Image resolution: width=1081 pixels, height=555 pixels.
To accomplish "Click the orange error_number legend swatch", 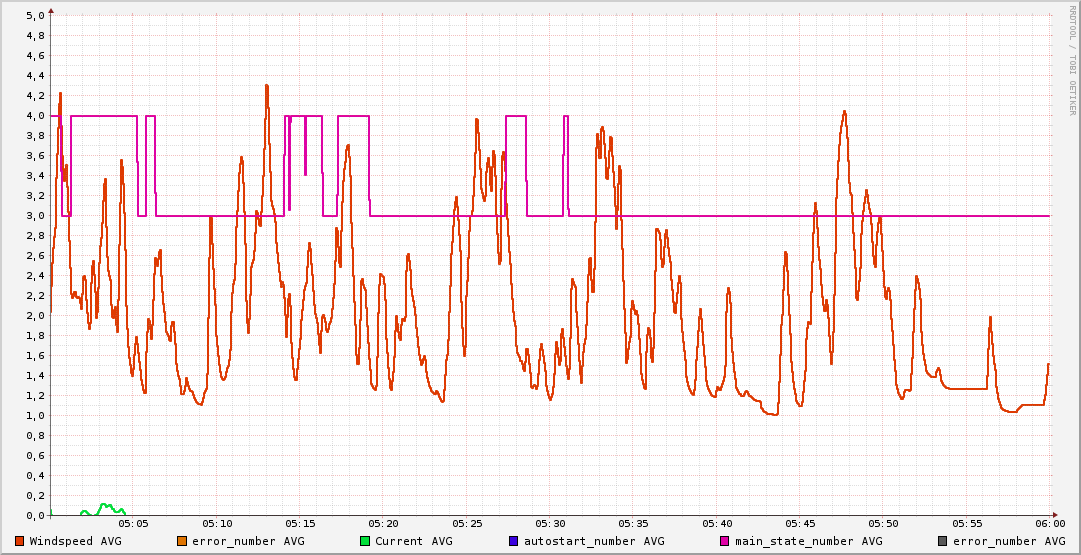I will click(182, 541).
